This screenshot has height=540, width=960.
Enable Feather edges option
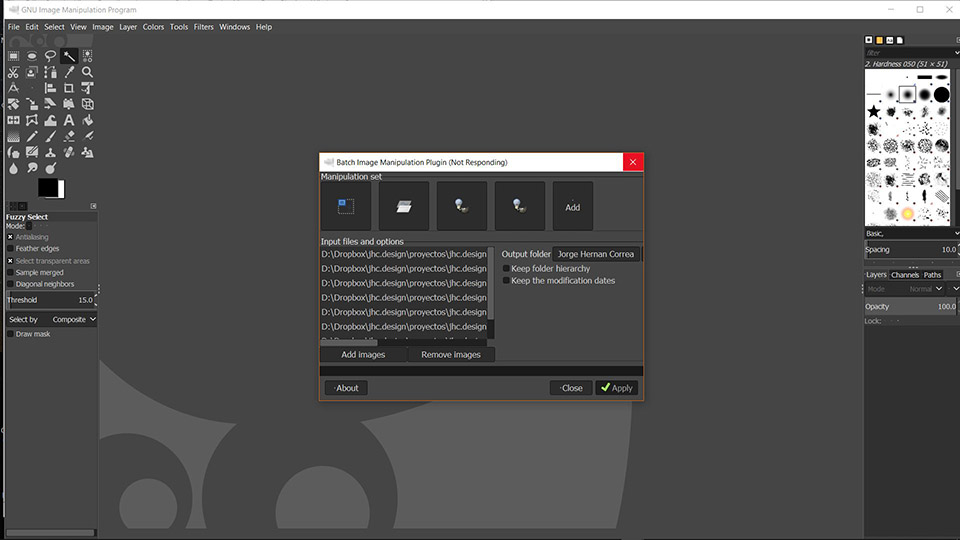pyautogui.click(x=10, y=249)
